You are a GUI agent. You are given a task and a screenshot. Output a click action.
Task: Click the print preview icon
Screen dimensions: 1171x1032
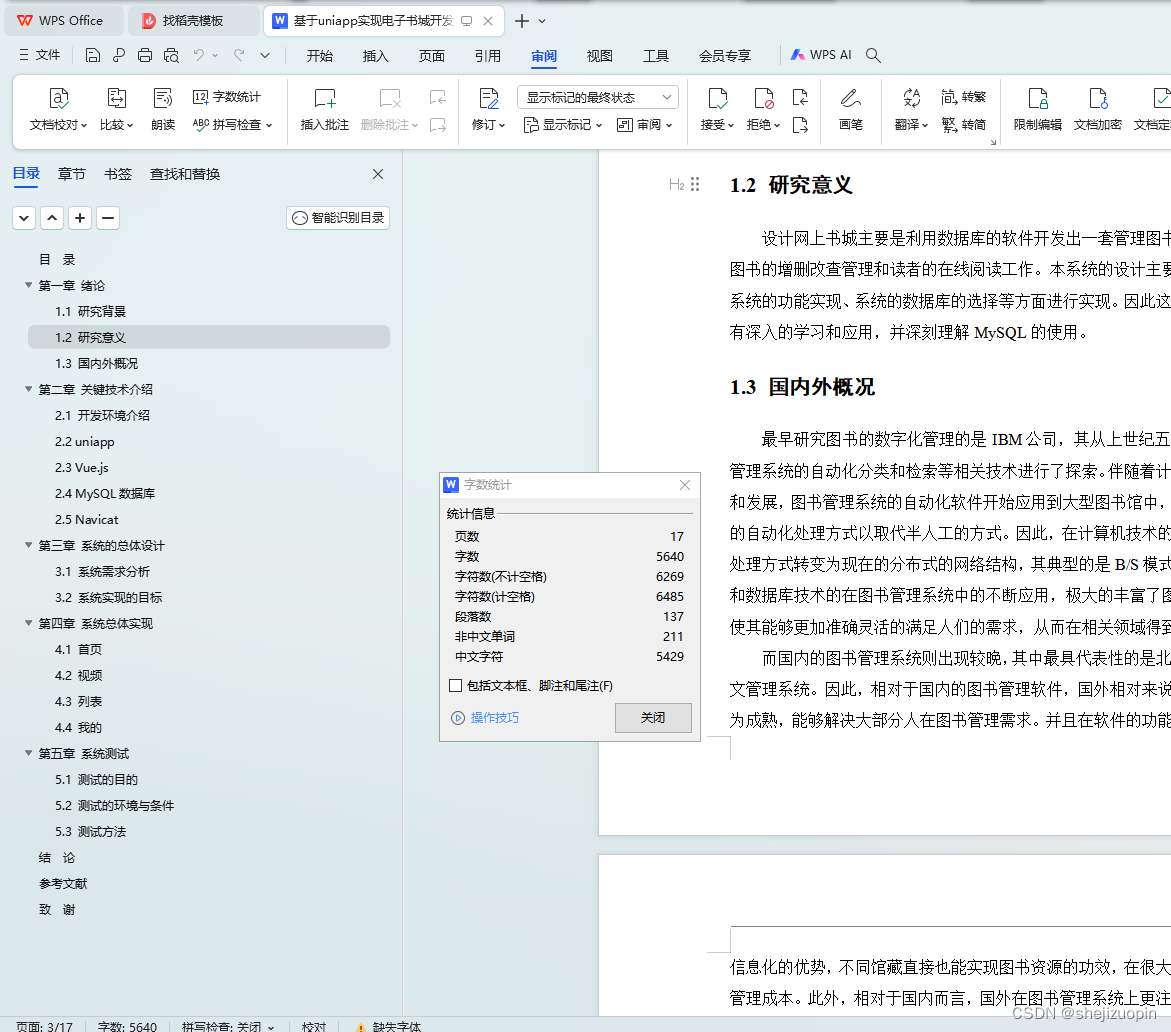(x=171, y=55)
